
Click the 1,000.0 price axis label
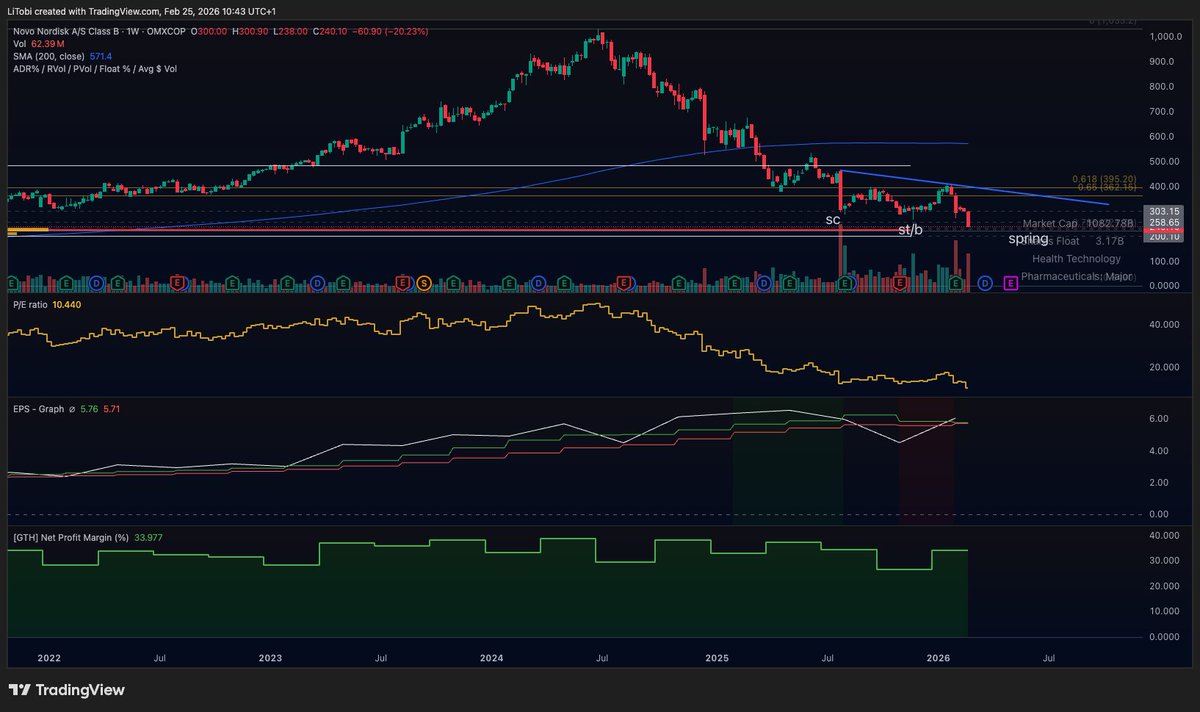click(x=1166, y=37)
